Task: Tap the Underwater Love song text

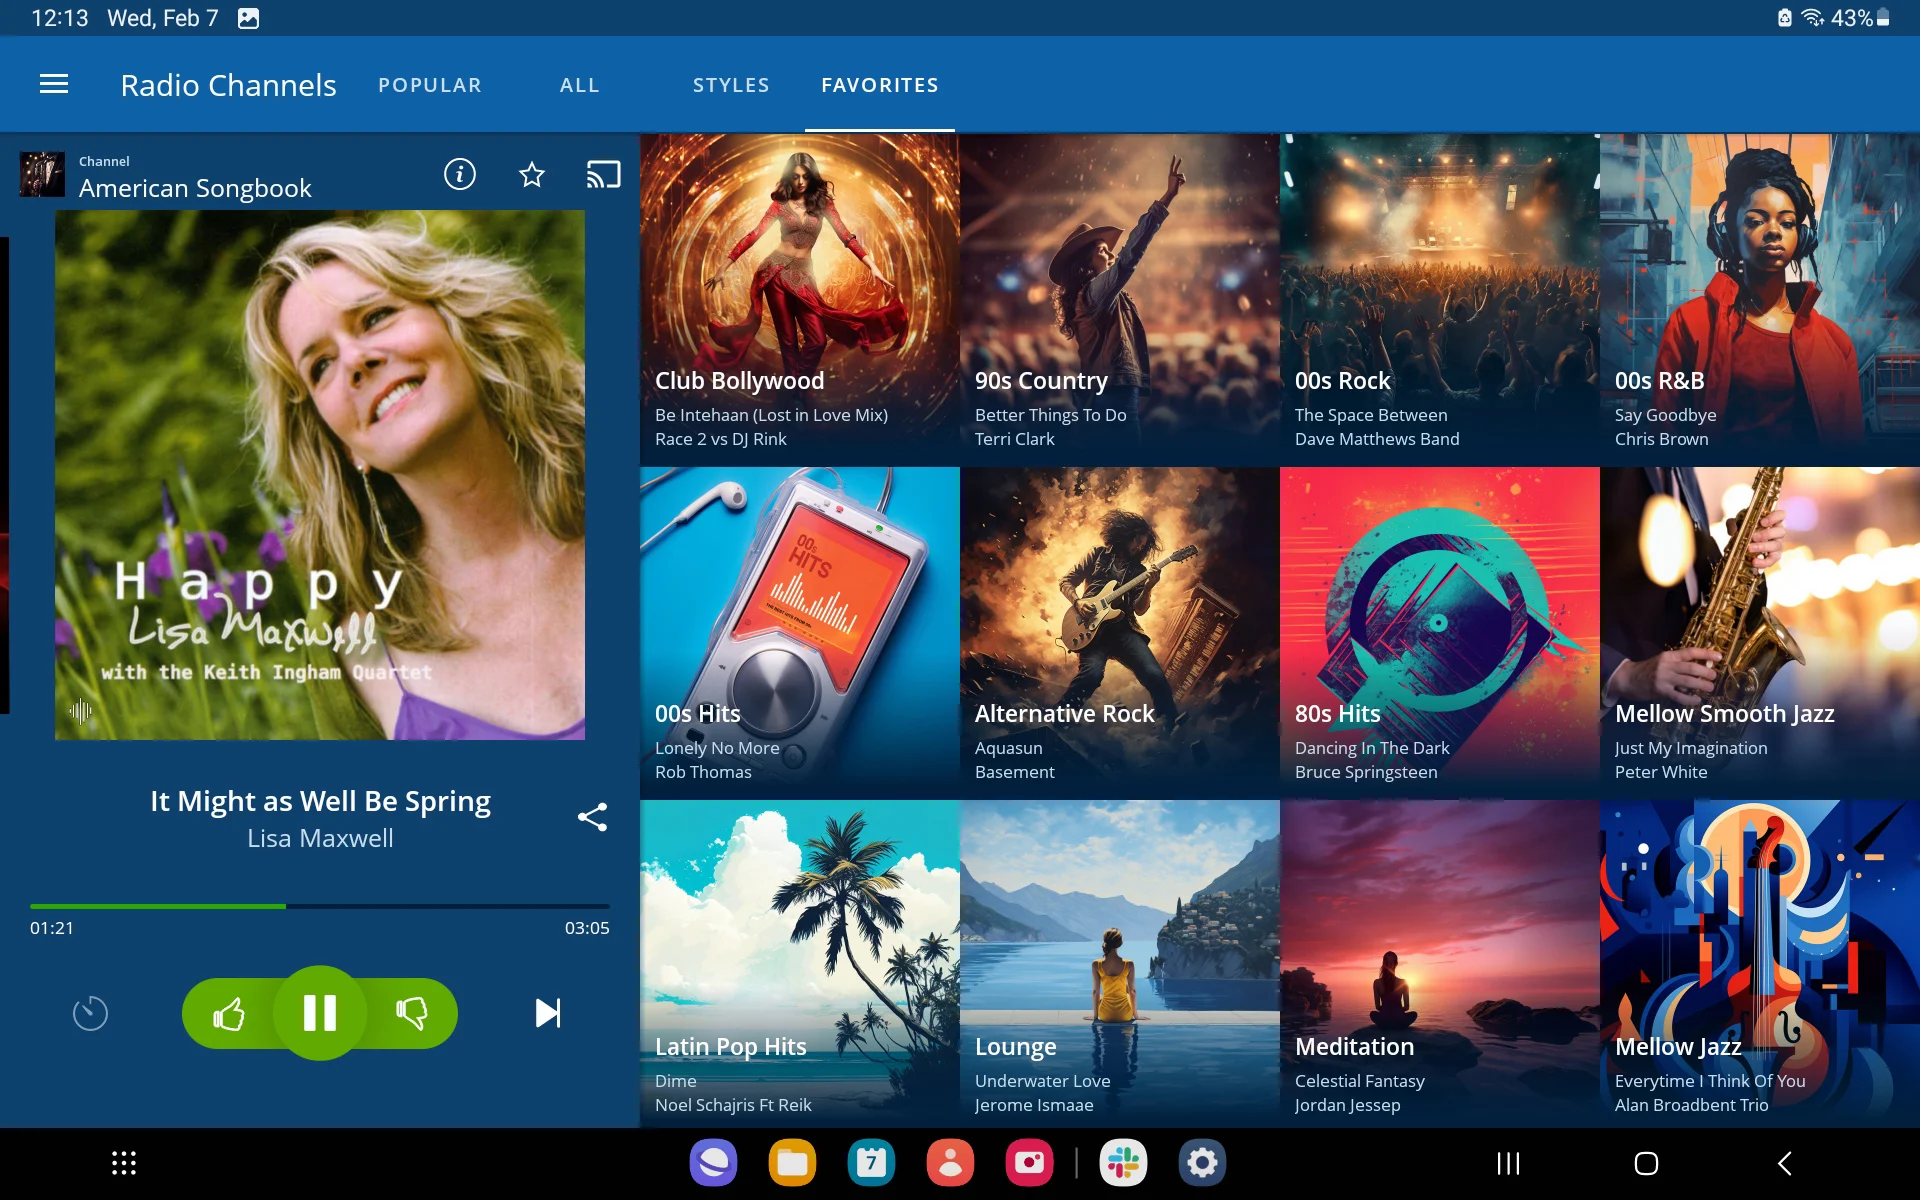Action: point(1042,1081)
